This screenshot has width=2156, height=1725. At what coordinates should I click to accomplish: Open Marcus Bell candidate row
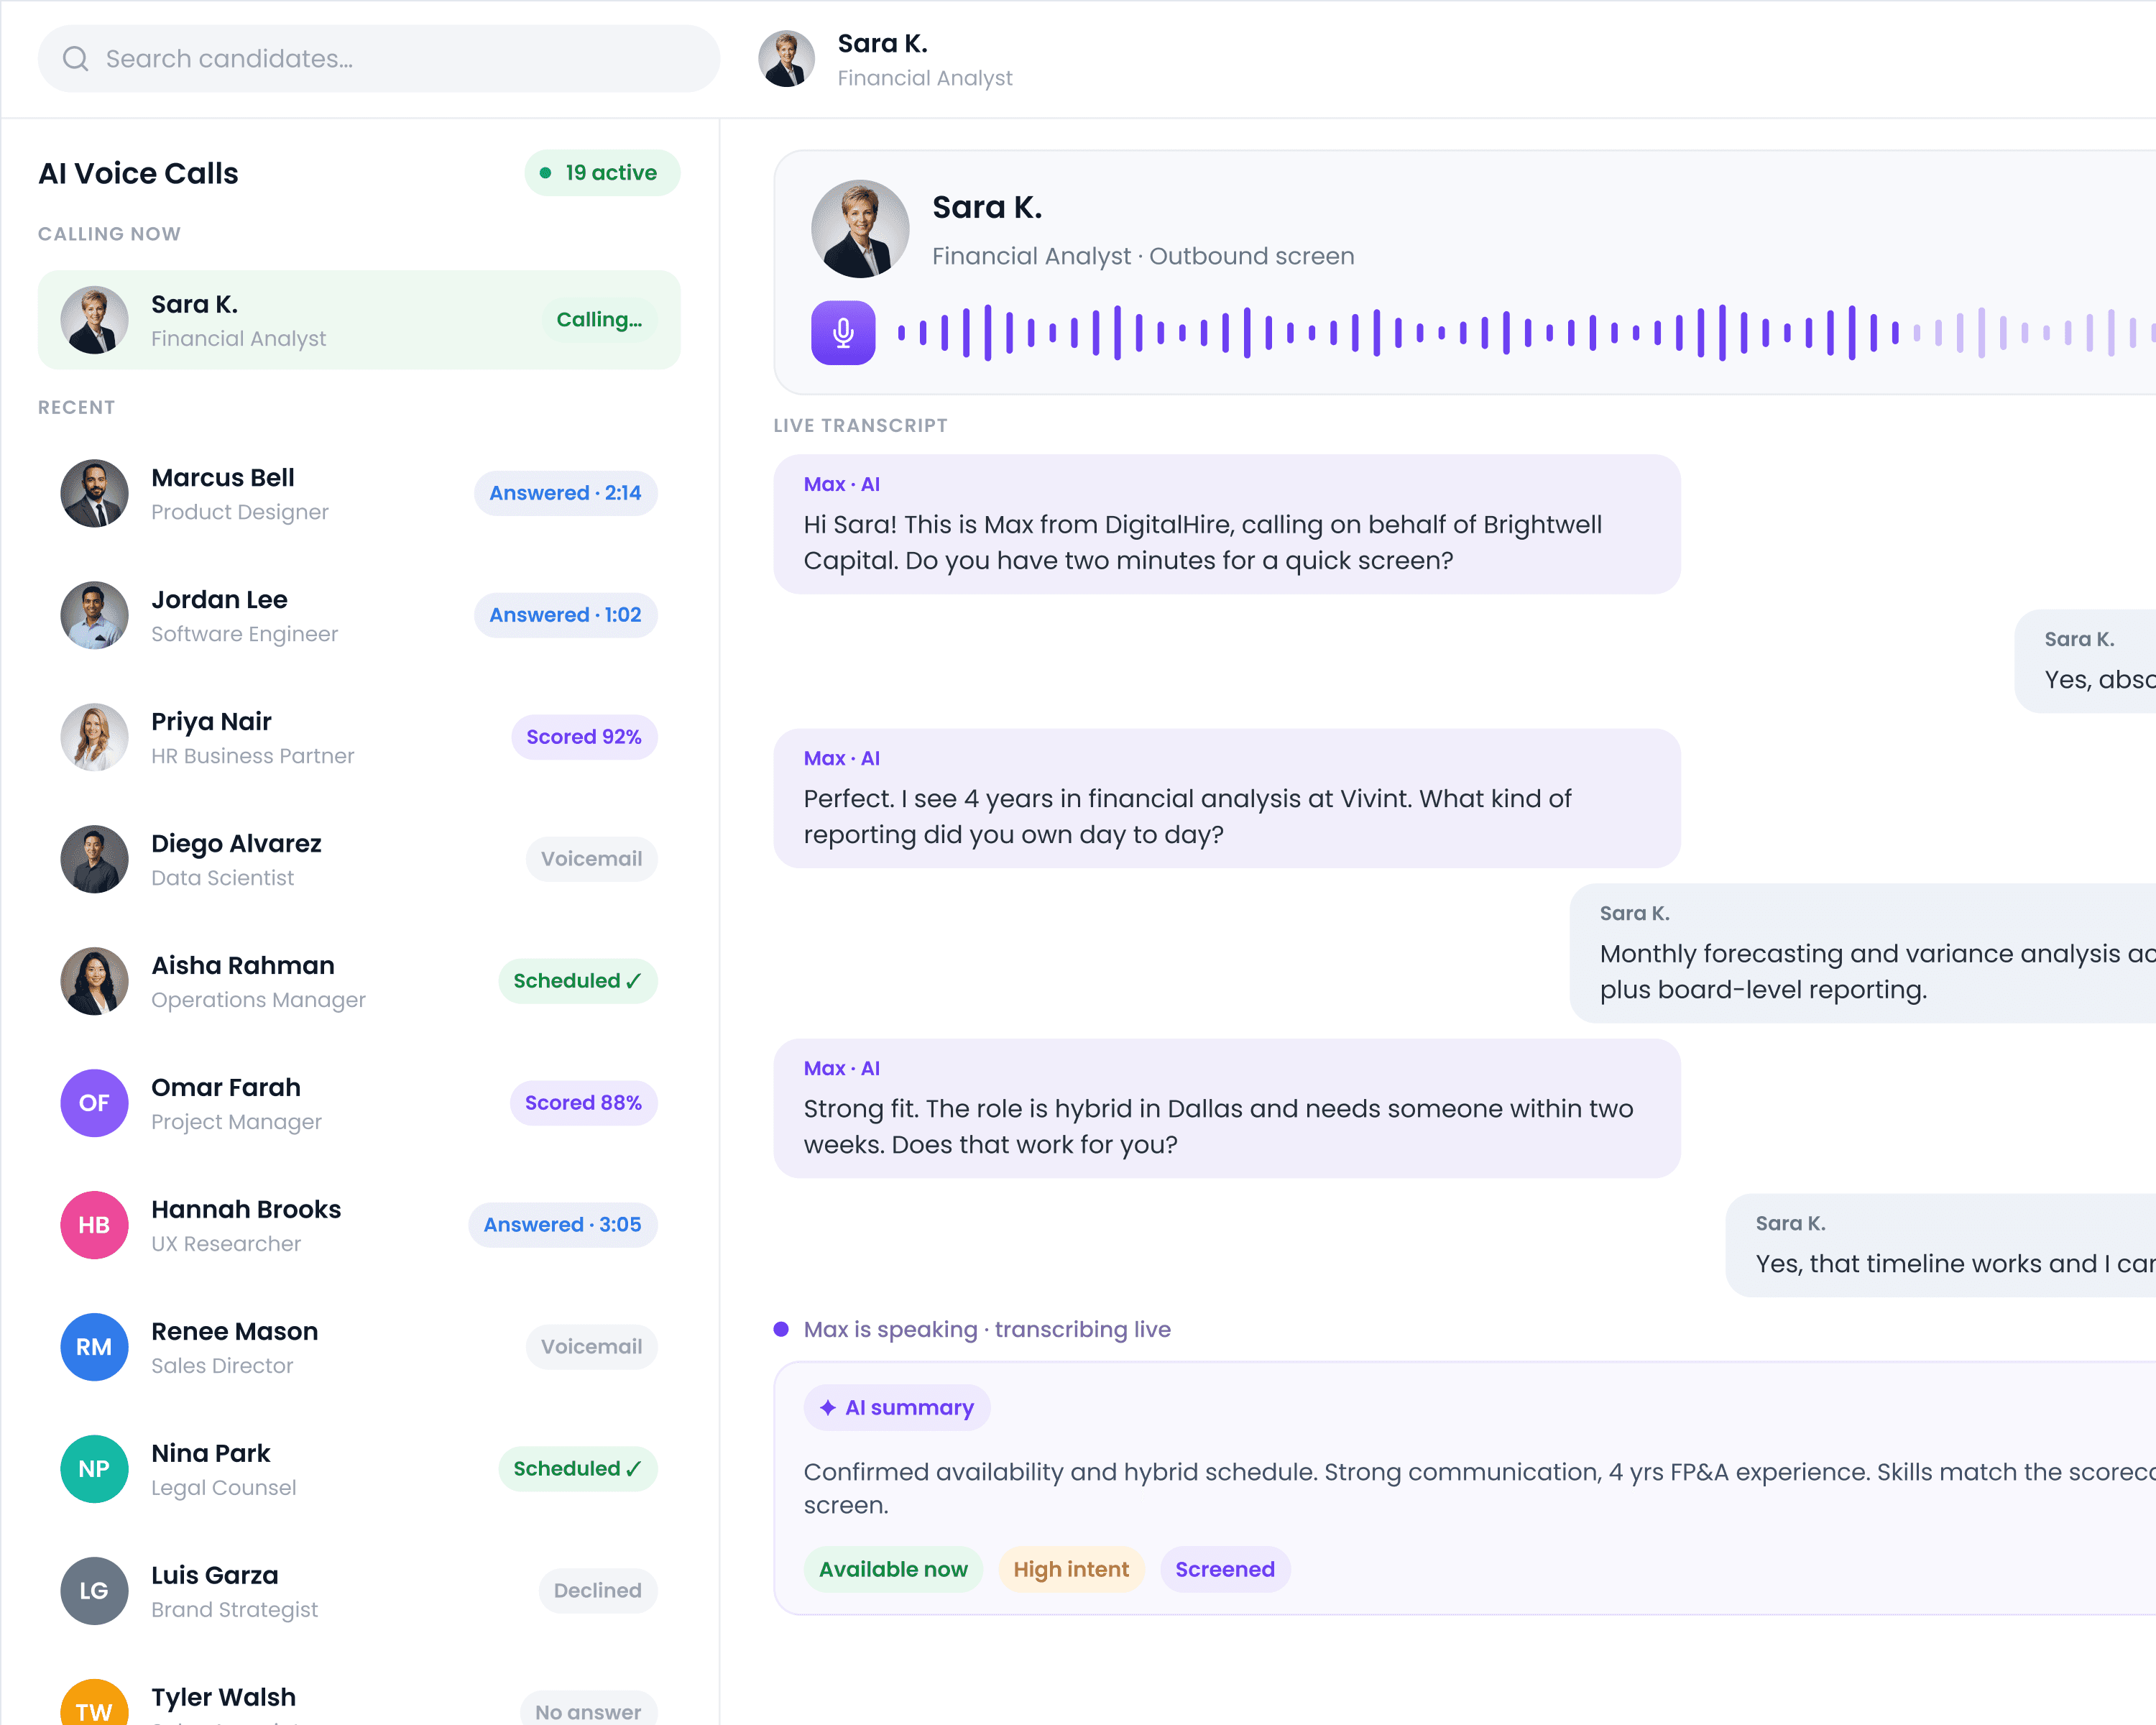click(x=359, y=494)
